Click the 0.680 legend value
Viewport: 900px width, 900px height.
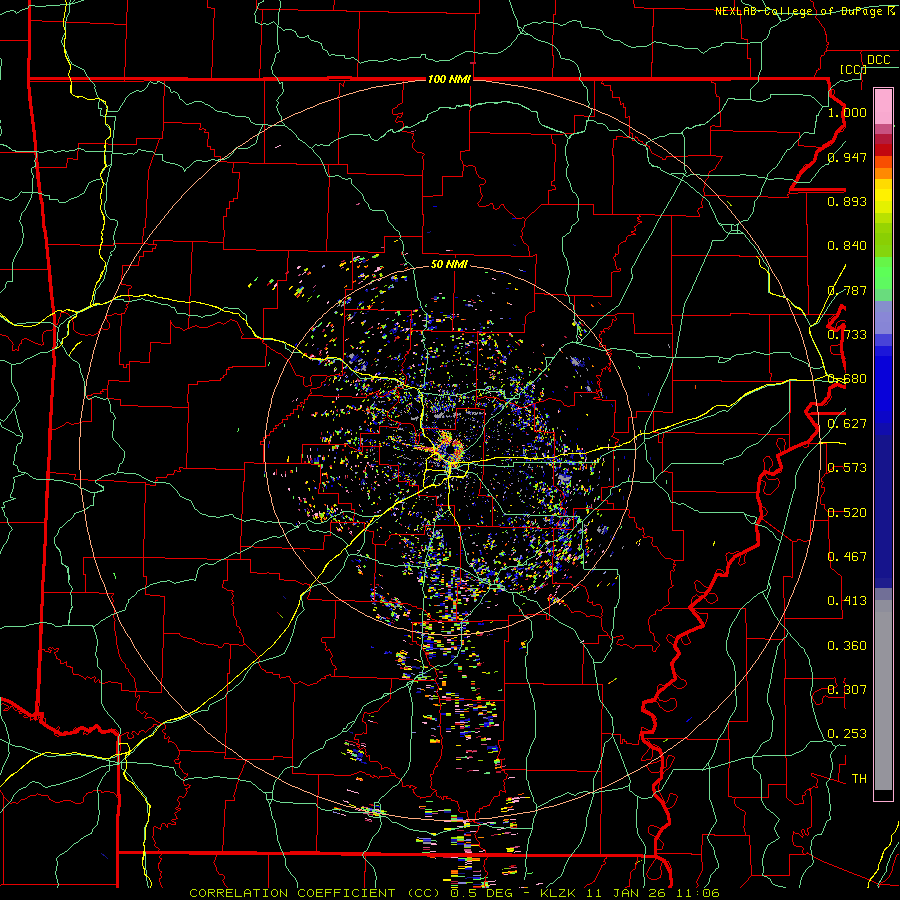click(847, 379)
